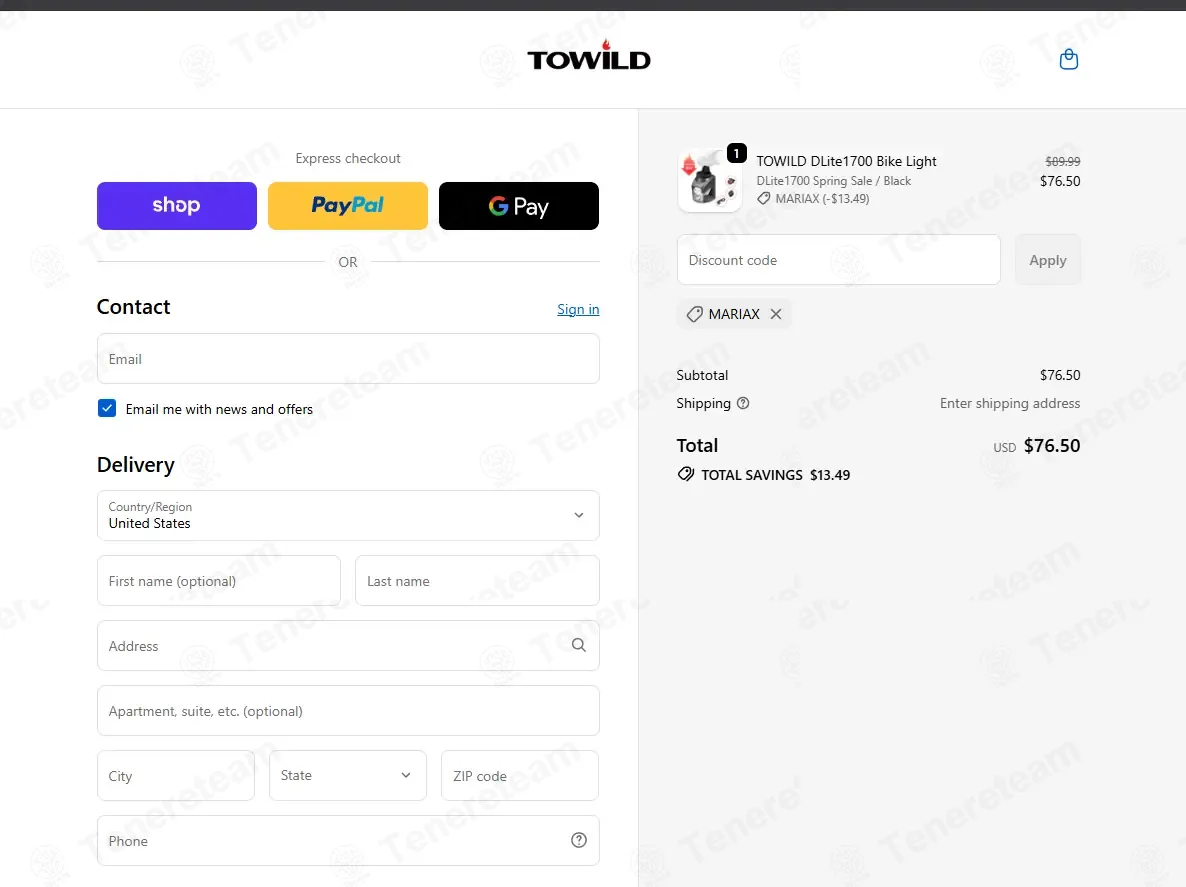Click the quantity badge on product image
This screenshot has height=887, width=1186.
(x=737, y=154)
